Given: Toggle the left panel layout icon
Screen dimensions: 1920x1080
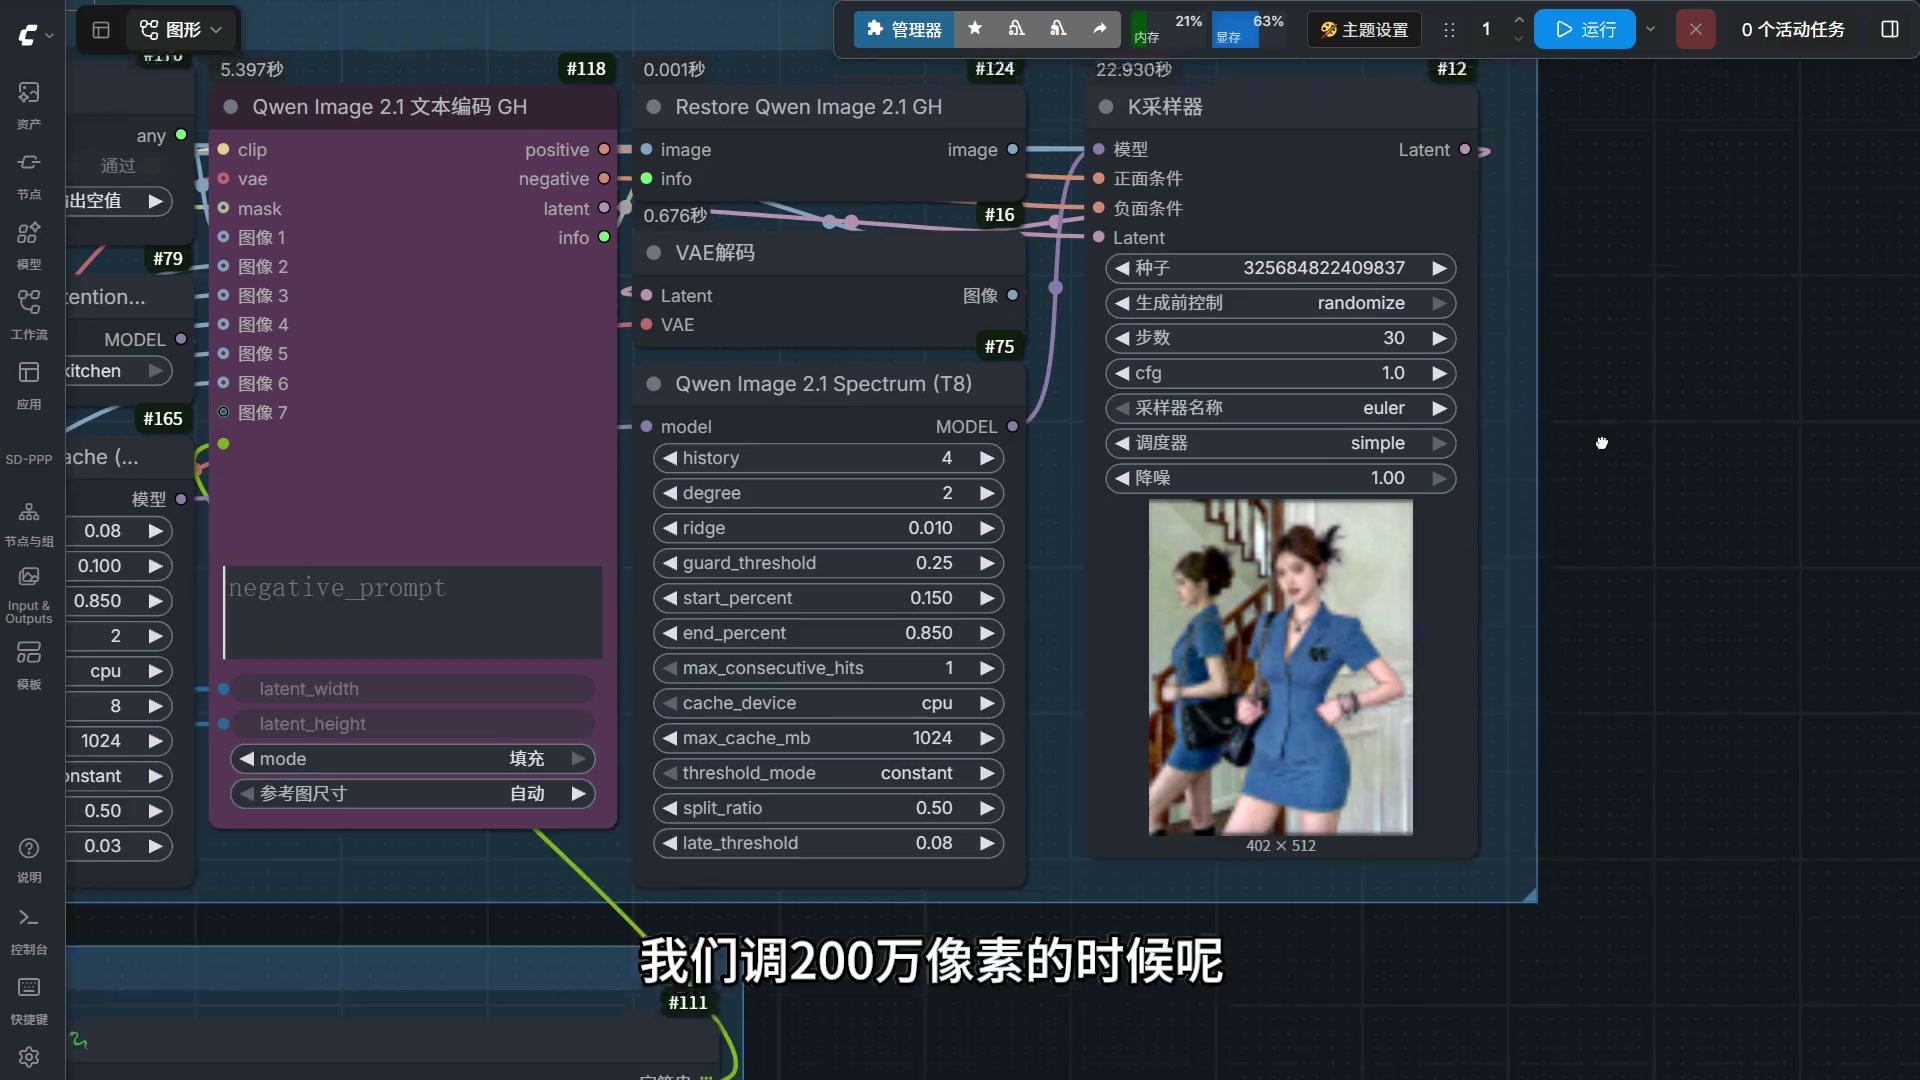Looking at the screenshot, I should tap(101, 30).
